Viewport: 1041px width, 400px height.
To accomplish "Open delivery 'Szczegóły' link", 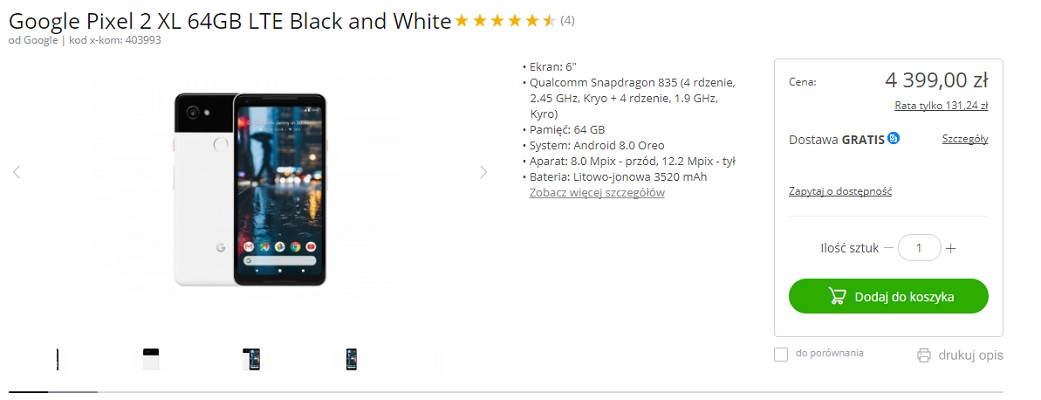I will [x=965, y=139].
